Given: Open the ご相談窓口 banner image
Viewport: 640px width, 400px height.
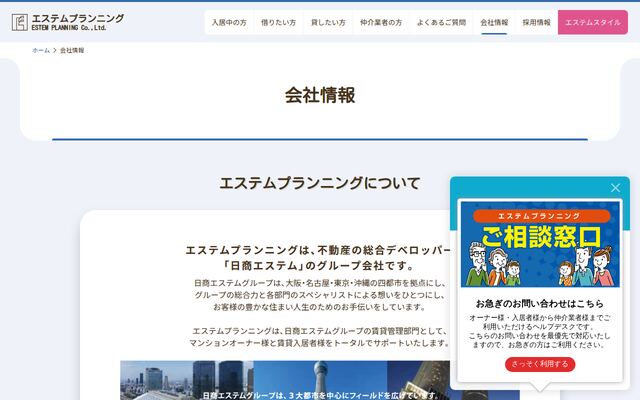Looking at the screenshot, I should (x=540, y=244).
